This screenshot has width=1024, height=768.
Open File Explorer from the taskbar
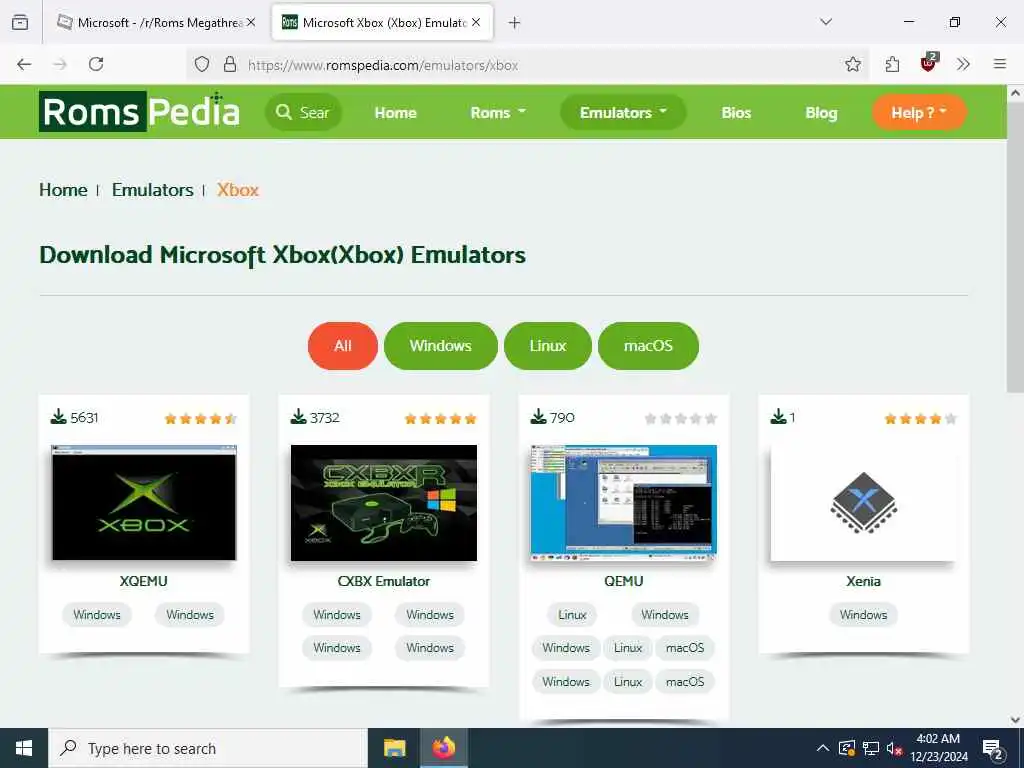[x=394, y=748]
